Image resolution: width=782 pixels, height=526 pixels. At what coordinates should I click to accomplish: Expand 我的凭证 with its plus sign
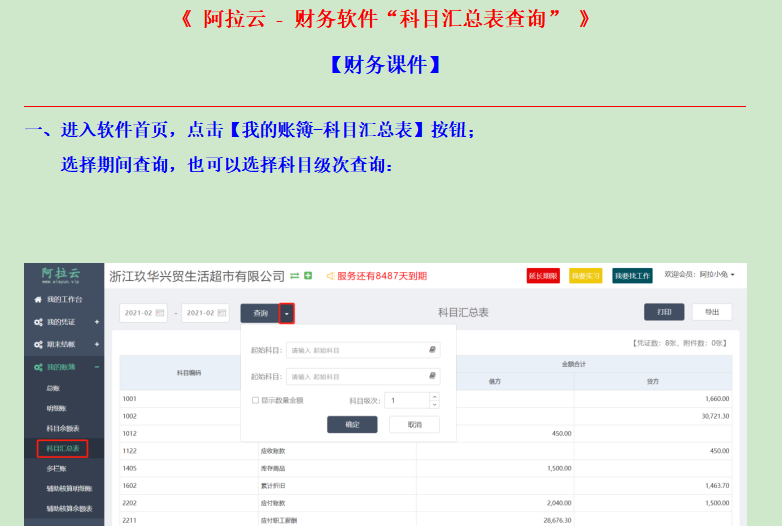click(97, 322)
